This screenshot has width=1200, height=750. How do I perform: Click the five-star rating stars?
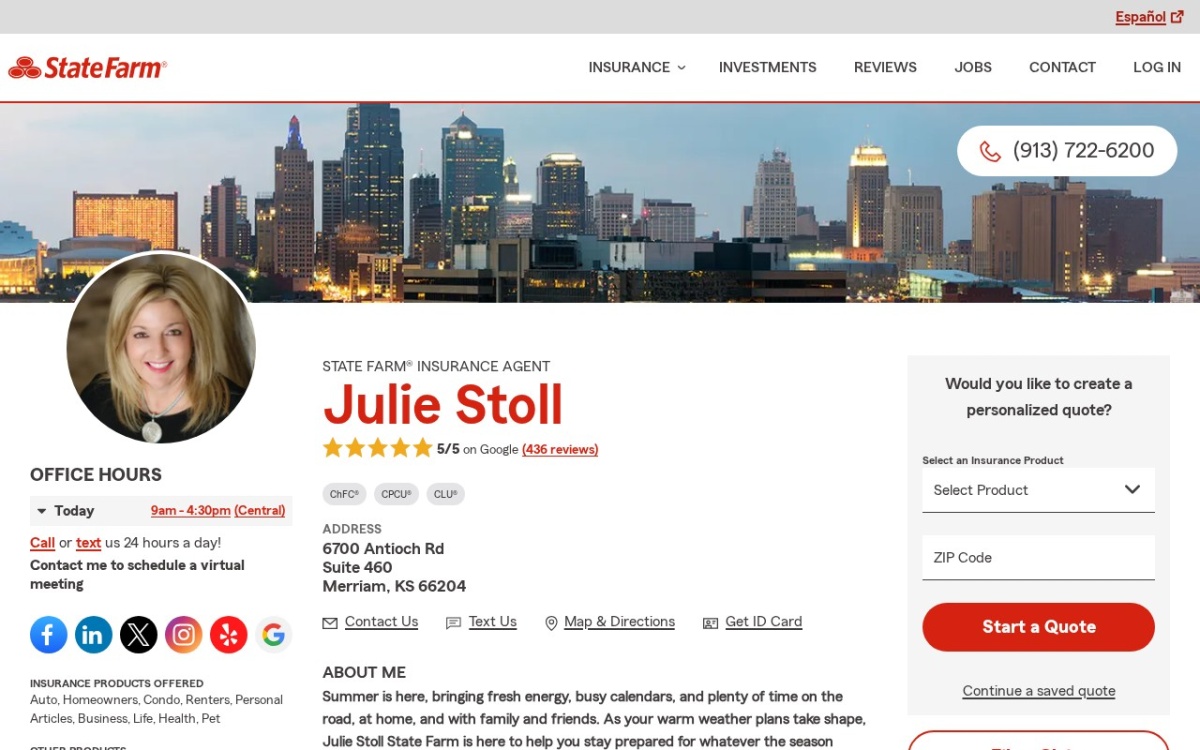pyautogui.click(x=378, y=448)
